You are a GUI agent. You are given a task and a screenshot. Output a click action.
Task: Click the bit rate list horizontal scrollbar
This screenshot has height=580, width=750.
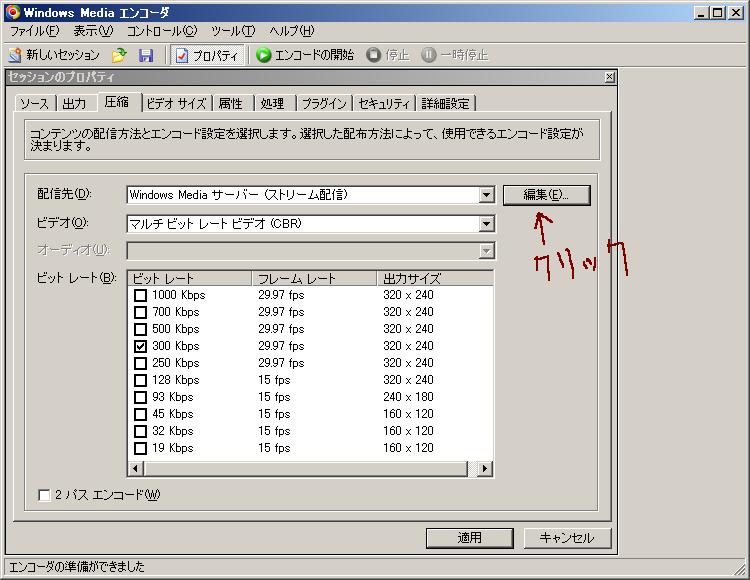[300, 468]
